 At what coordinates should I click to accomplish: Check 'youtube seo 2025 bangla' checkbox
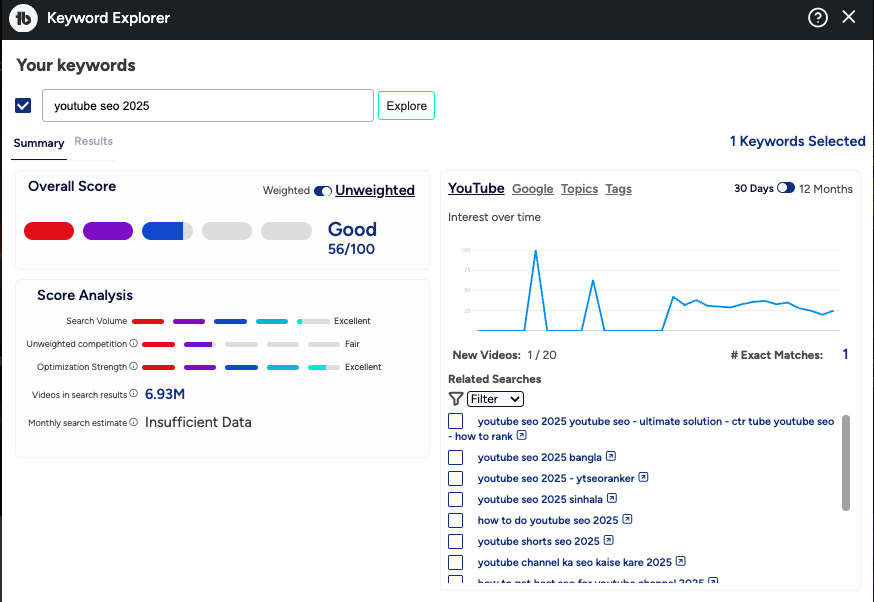pos(455,457)
